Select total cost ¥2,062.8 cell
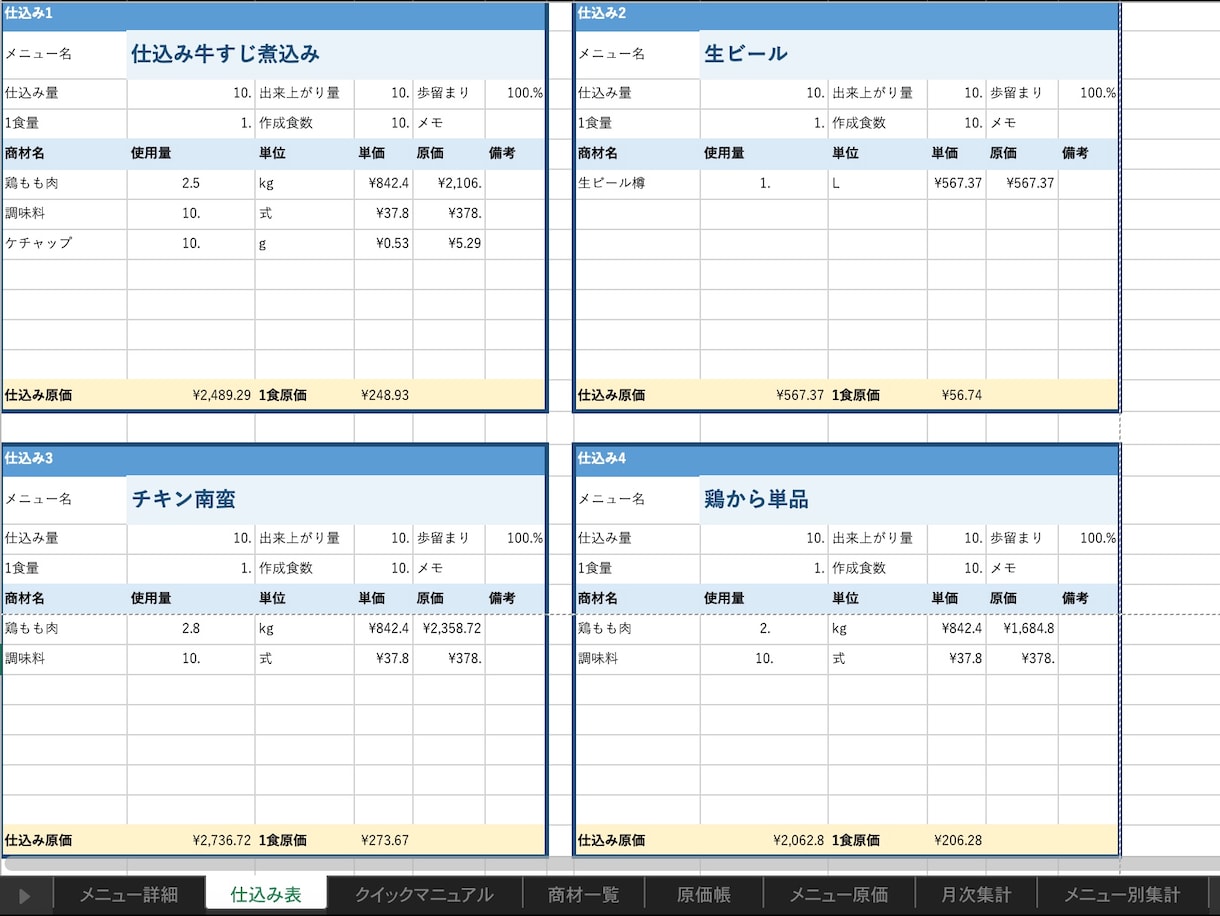 point(764,840)
